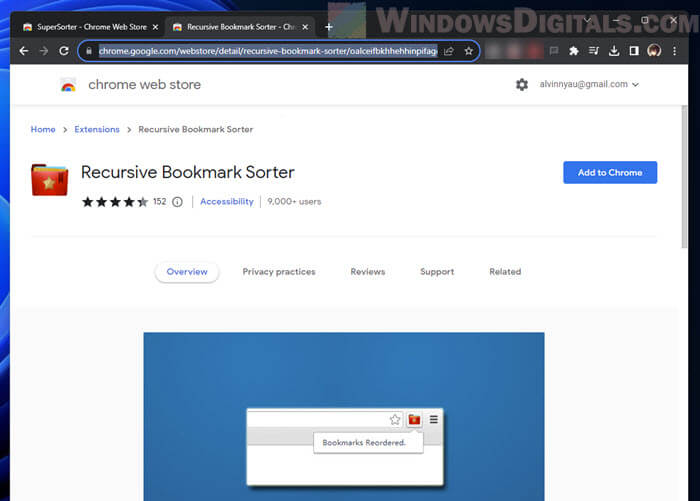The height and width of the screenshot is (501, 700).
Task: Toggle the browser side panel icon
Action: (634, 51)
